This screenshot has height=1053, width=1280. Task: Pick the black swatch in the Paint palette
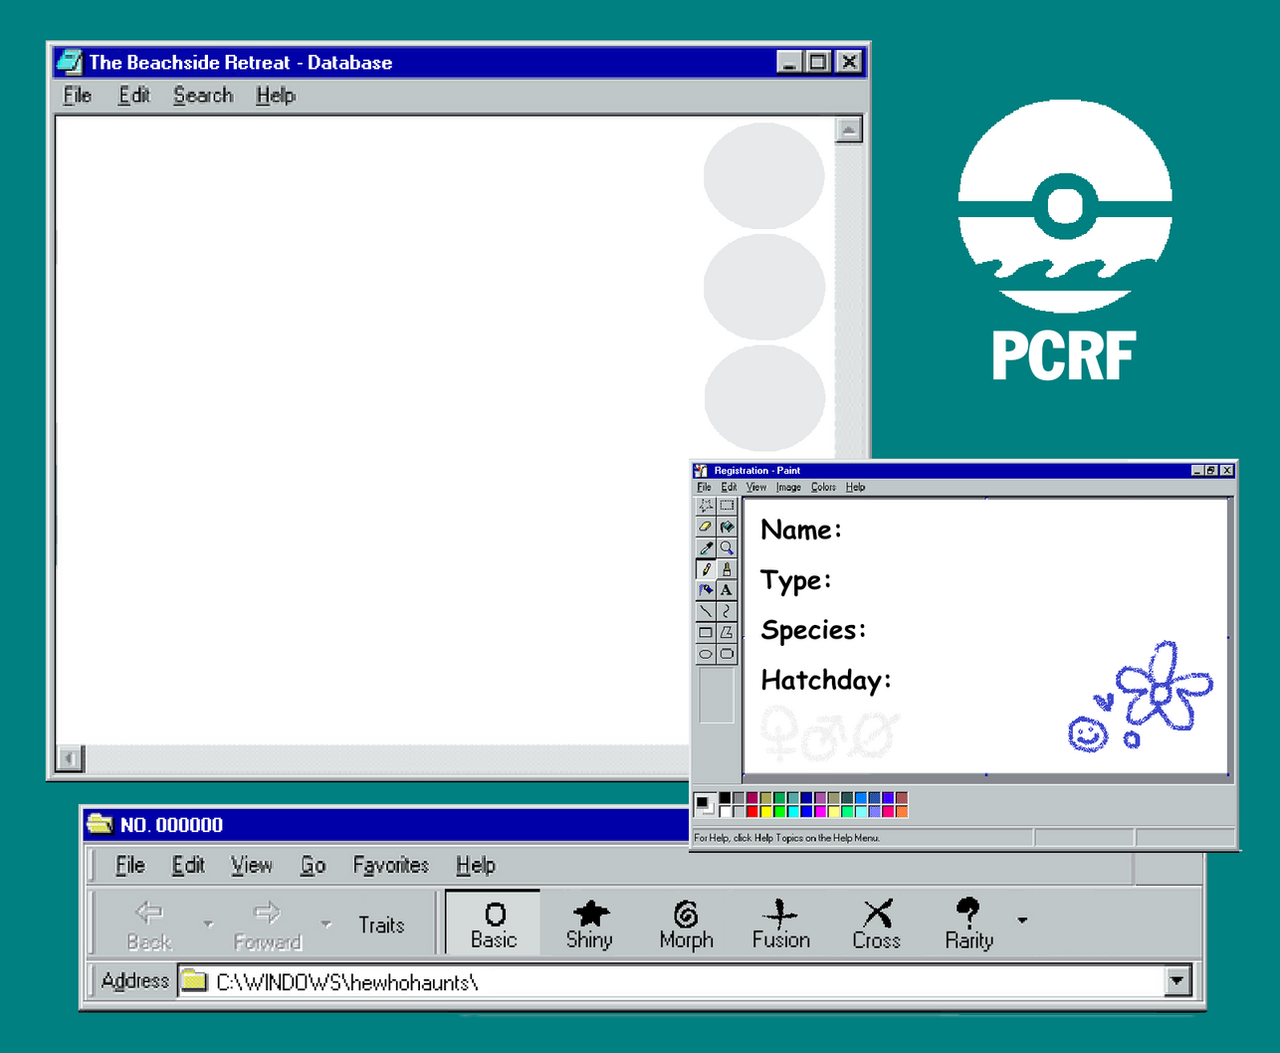coord(725,798)
